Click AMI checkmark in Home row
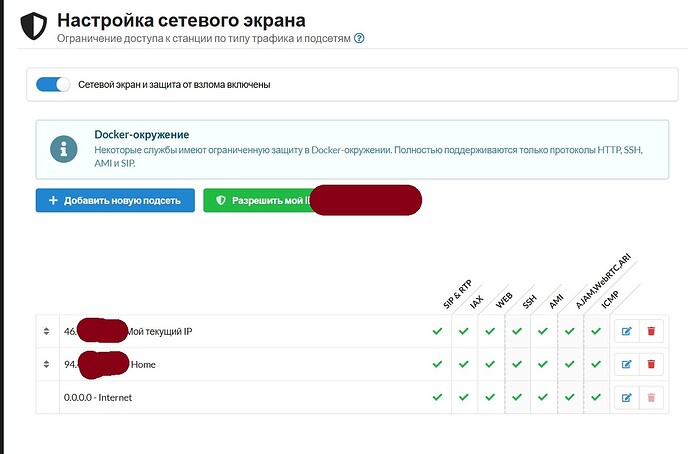The image size is (690, 454). [x=543, y=364]
